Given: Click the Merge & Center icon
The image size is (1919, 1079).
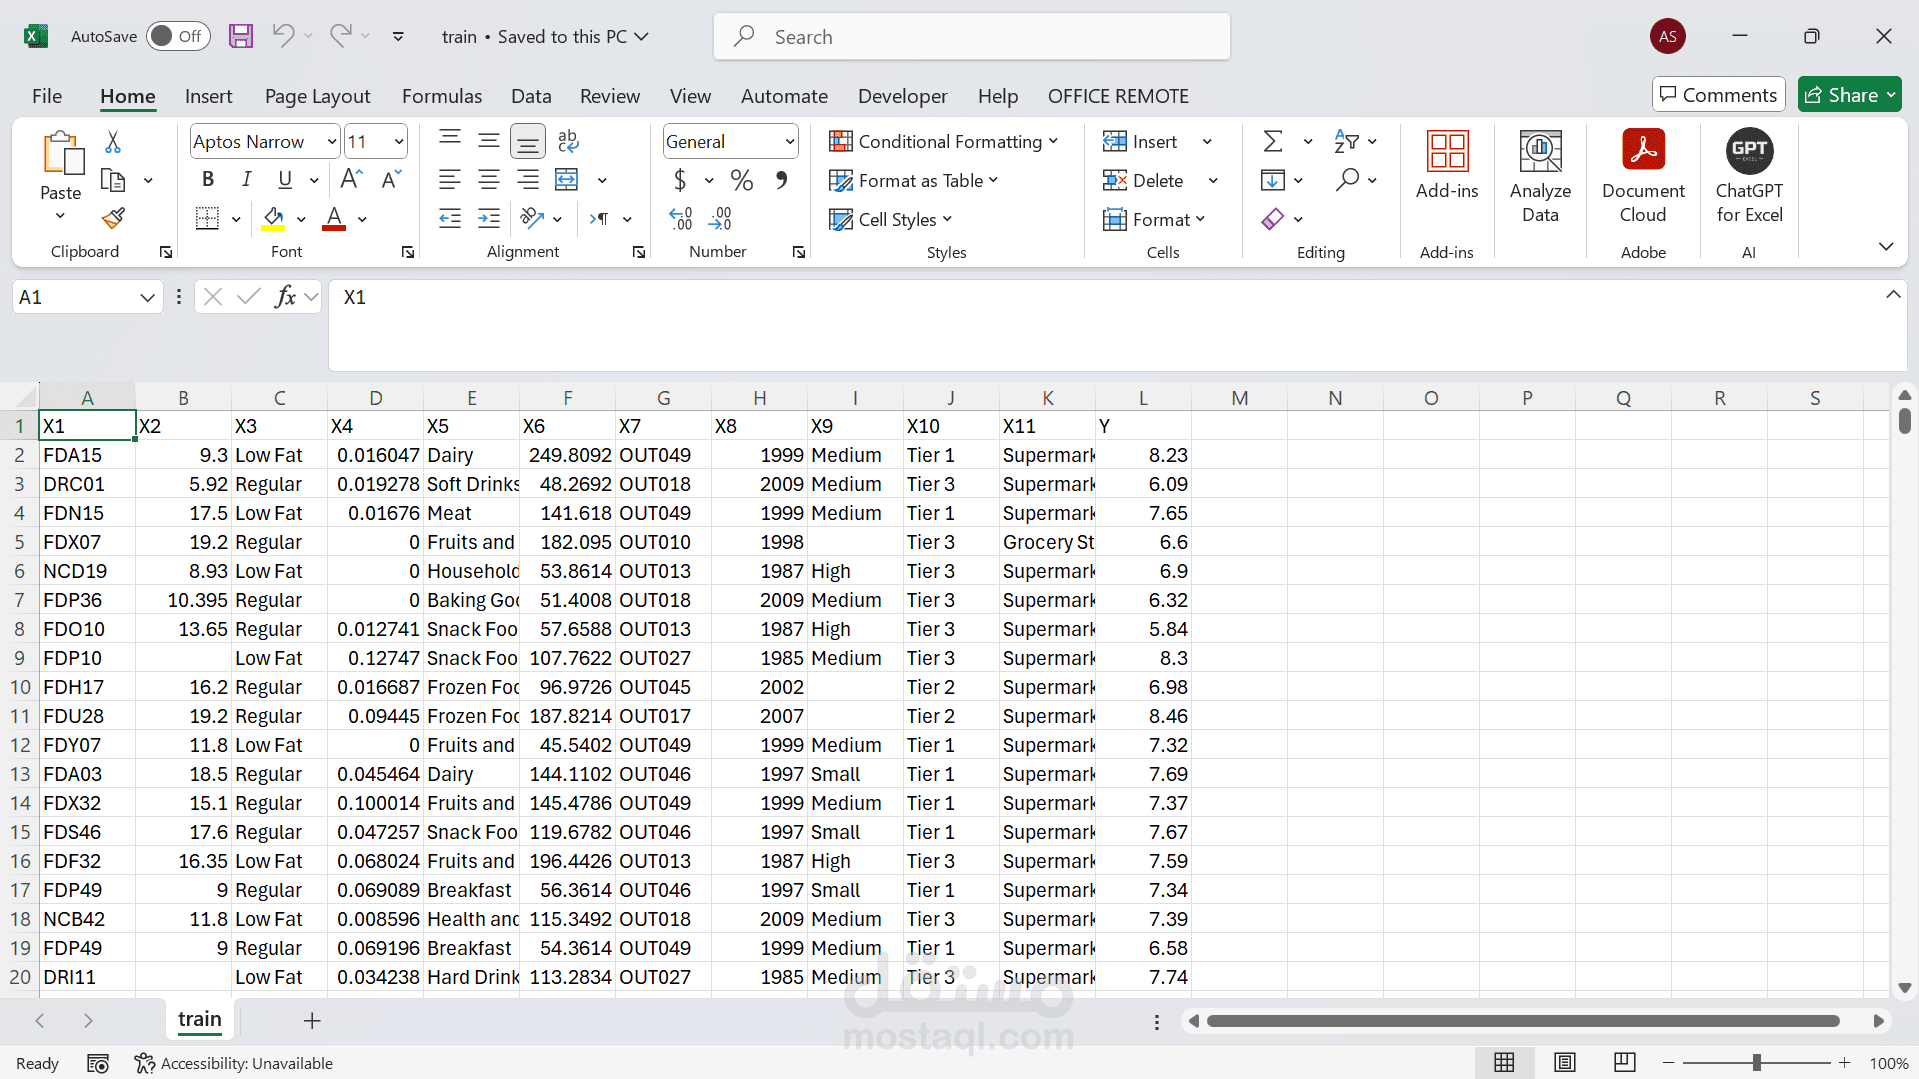Looking at the screenshot, I should pyautogui.click(x=567, y=180).
